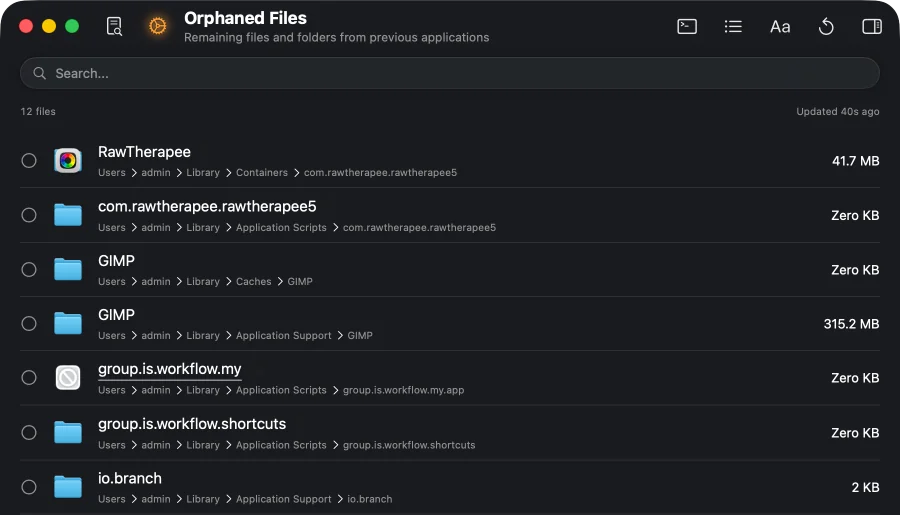The height and width of the screenshot is (515, 900).
Task: Click the refresh arrow icon
Action: [826, 26]
